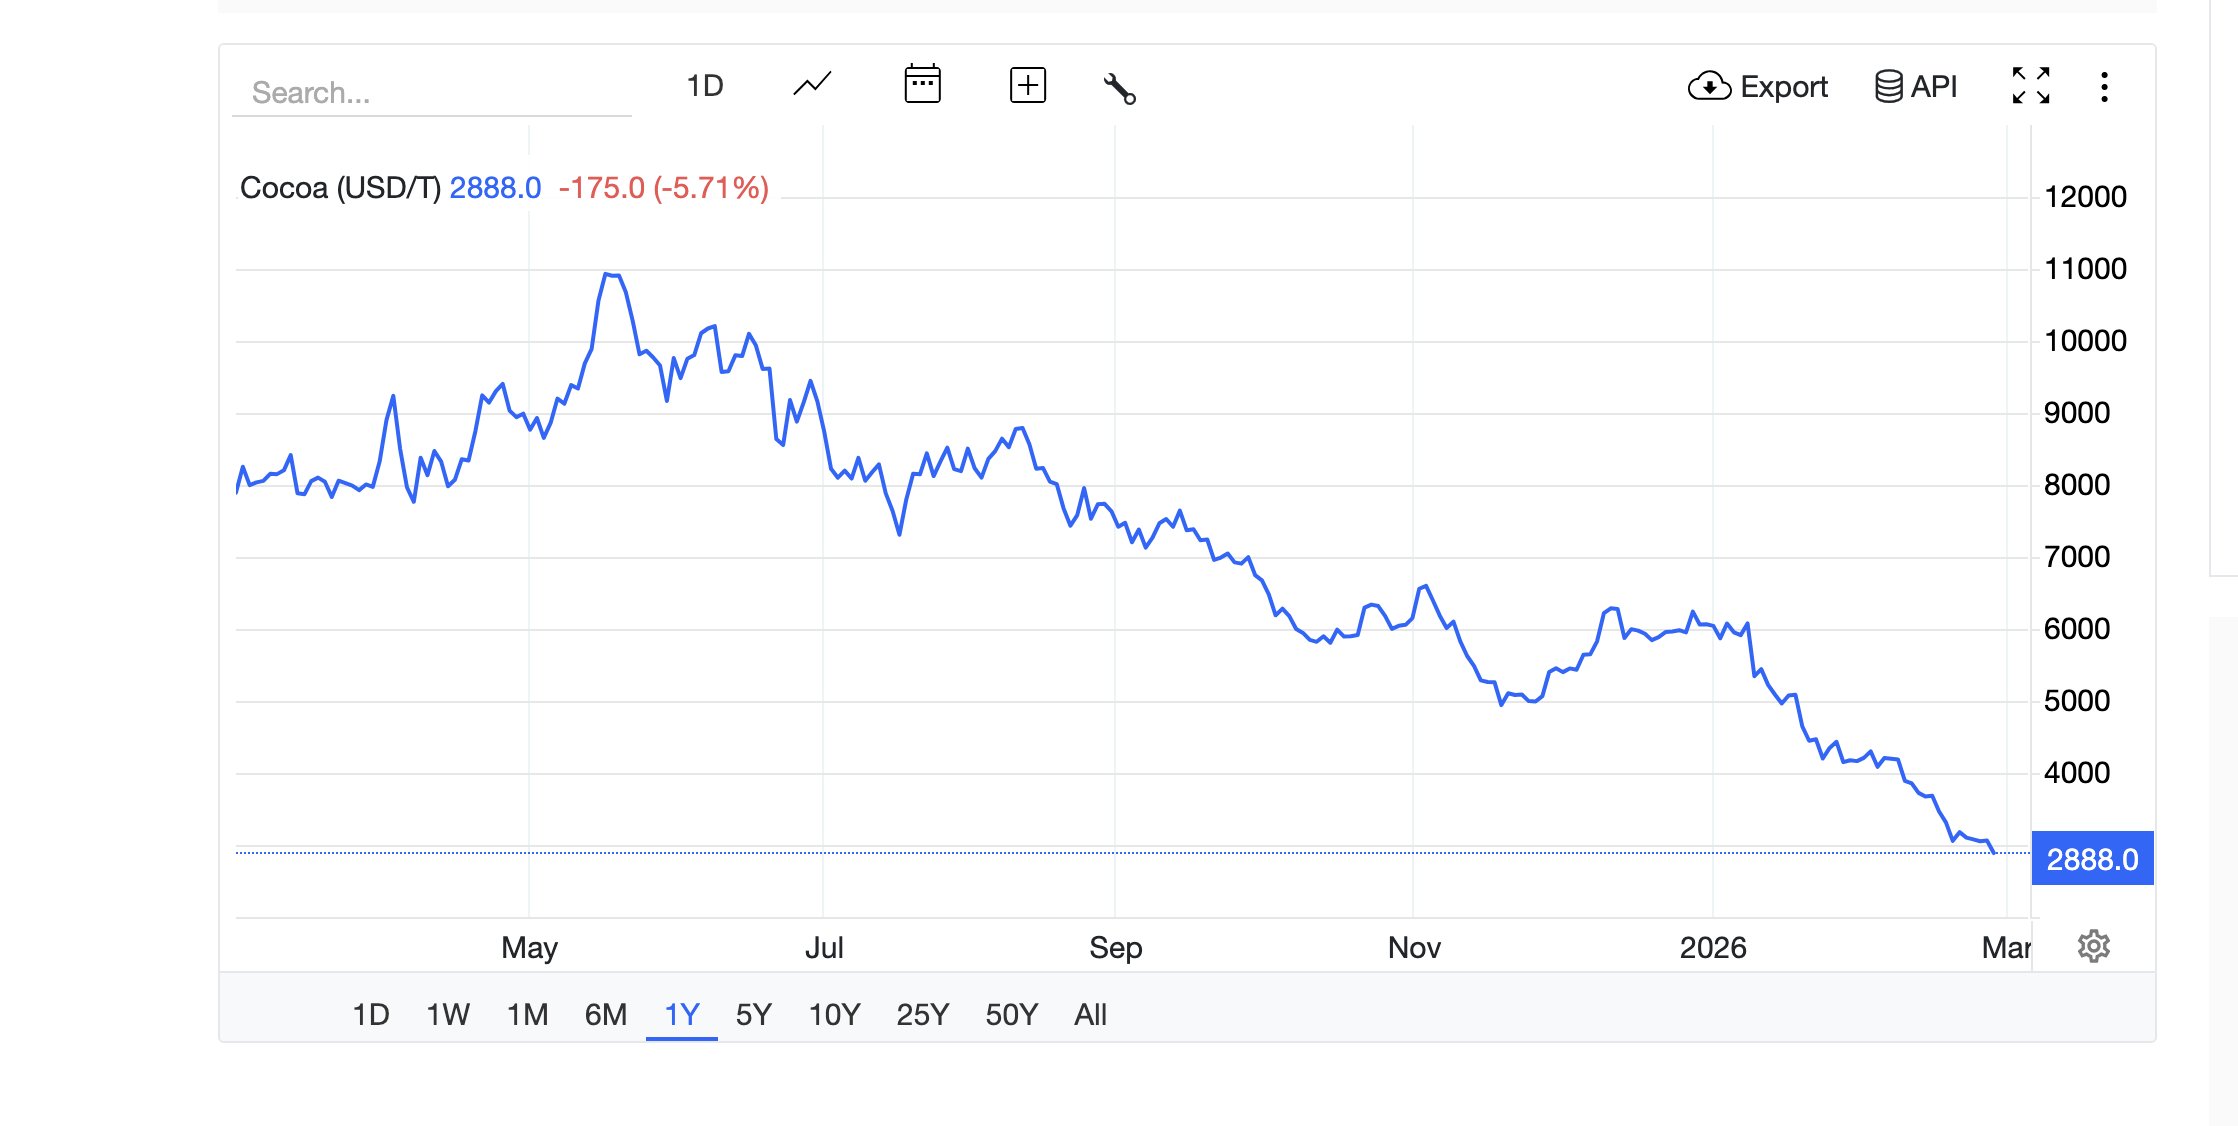Click the Search input field
Screen dimensions: 2238x1126
point(430,93)
